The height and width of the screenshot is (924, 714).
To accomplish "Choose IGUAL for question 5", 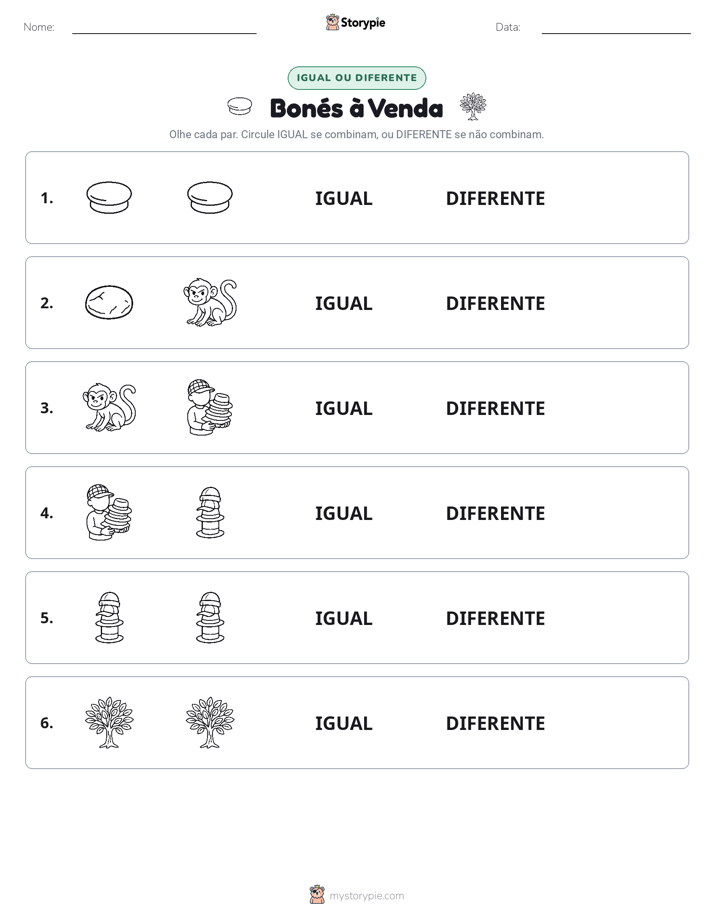I will (343, 618).
